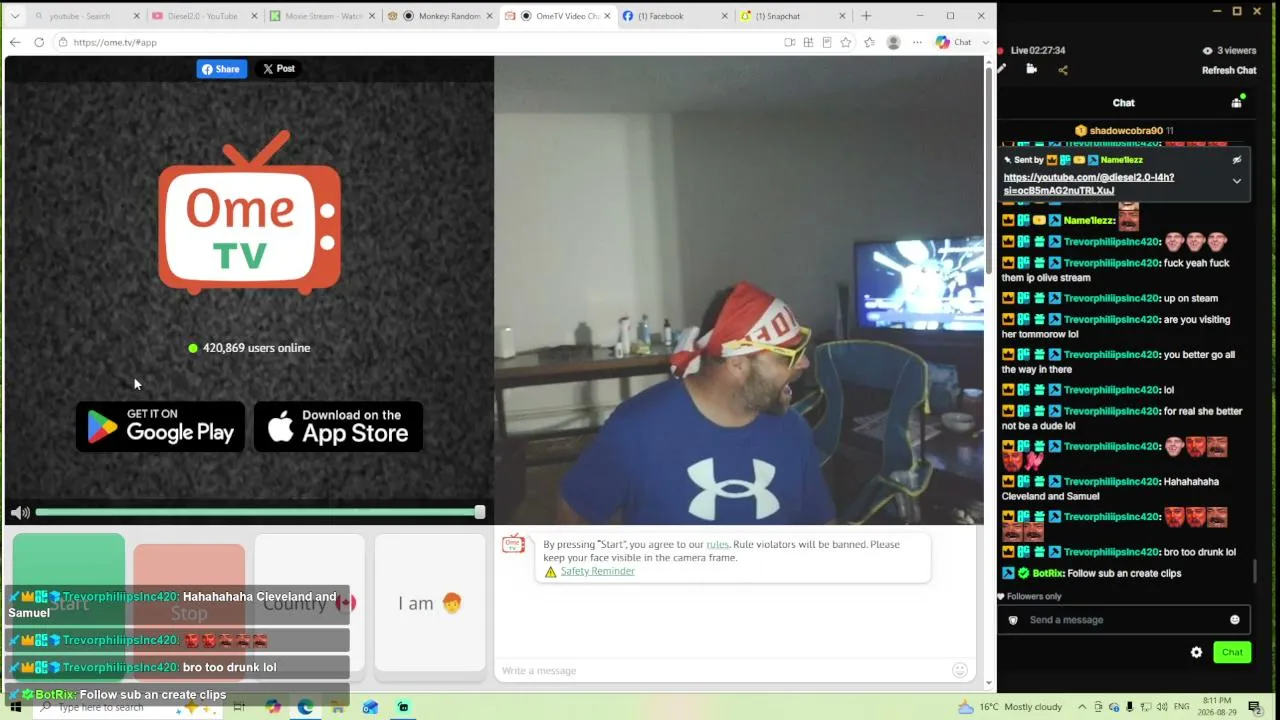This screenshot has height=720, width=1280.
Task: Reload the OmeTV page
Action: click(x=39, y=42)
